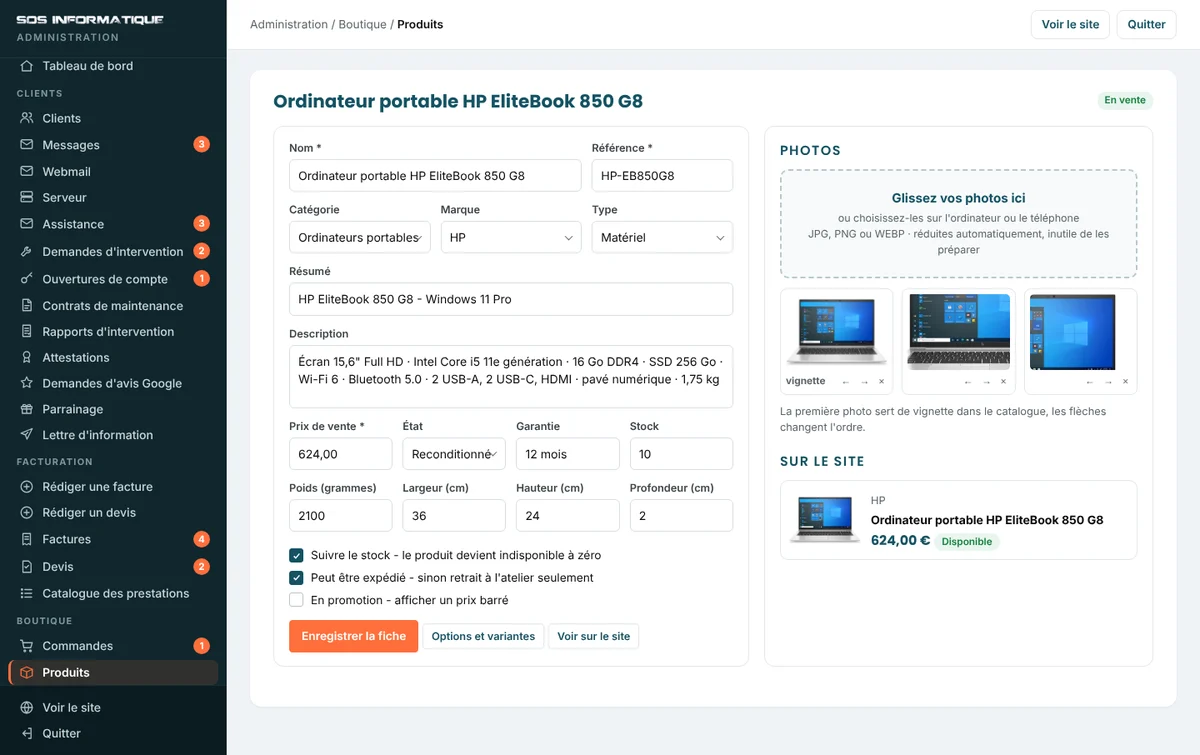Image resolution: width=1200 pixels, height=755 pixels.
Task: Open the Type dropdown showing Matériel
Action: tap(662, 237)
